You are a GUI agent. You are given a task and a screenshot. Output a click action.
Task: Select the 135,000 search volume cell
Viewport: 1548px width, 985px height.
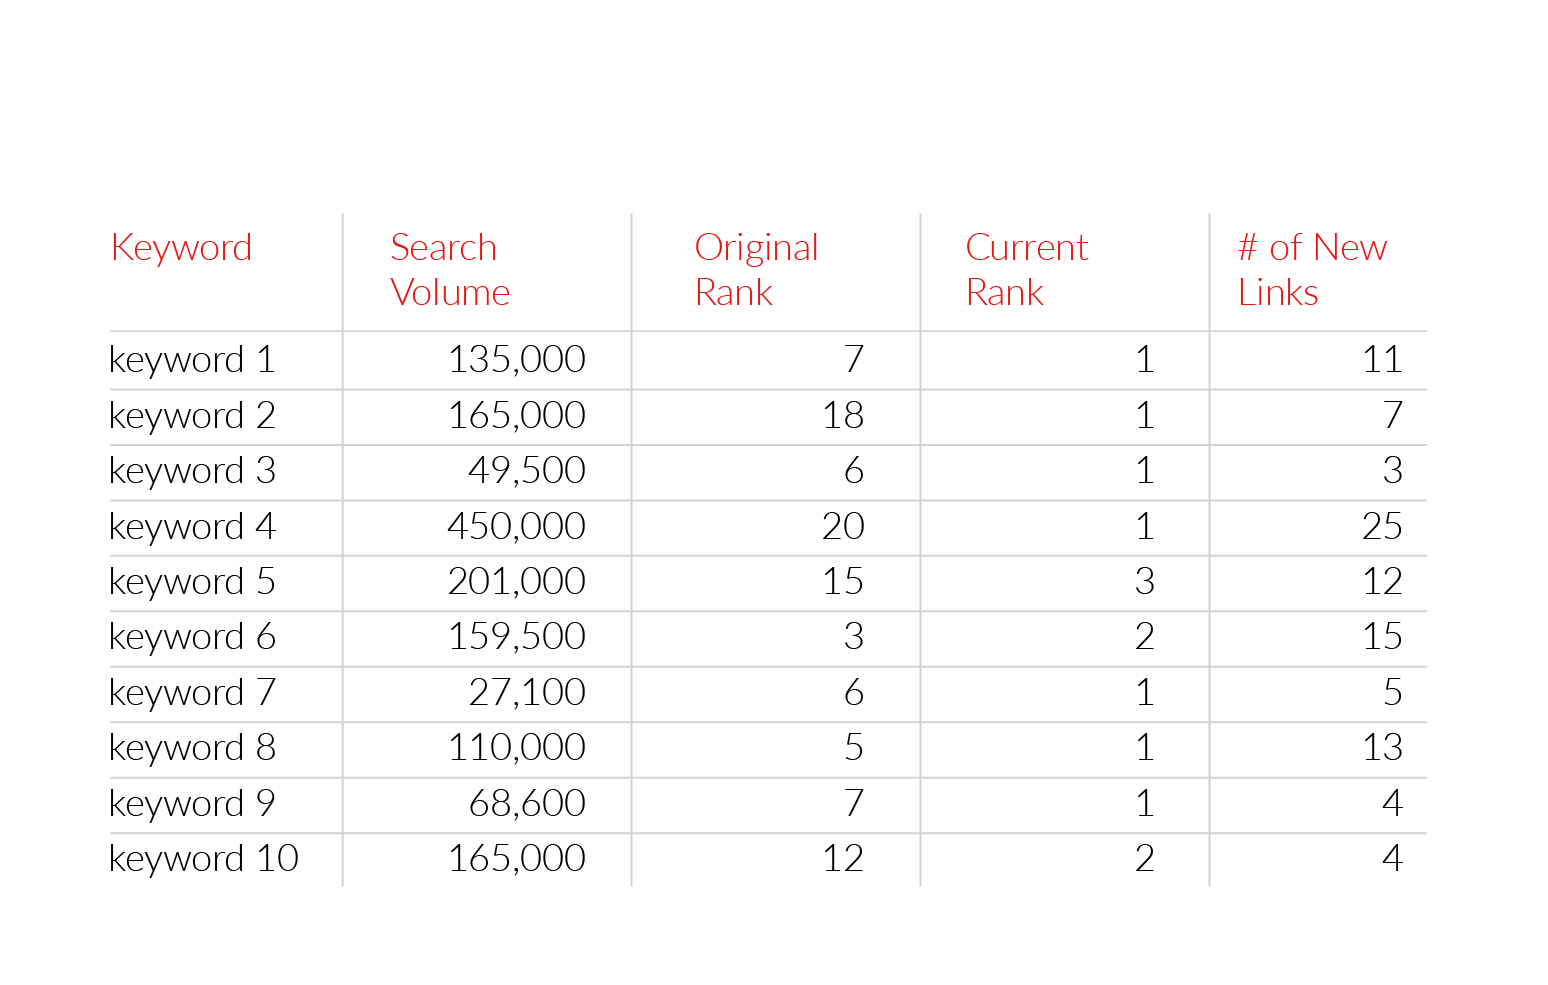[x=516, y=359]
